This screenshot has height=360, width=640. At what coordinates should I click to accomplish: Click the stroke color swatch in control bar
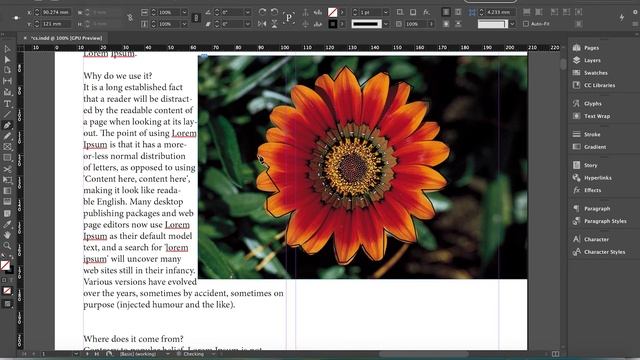pyautogui.click(x=333, y=24)
